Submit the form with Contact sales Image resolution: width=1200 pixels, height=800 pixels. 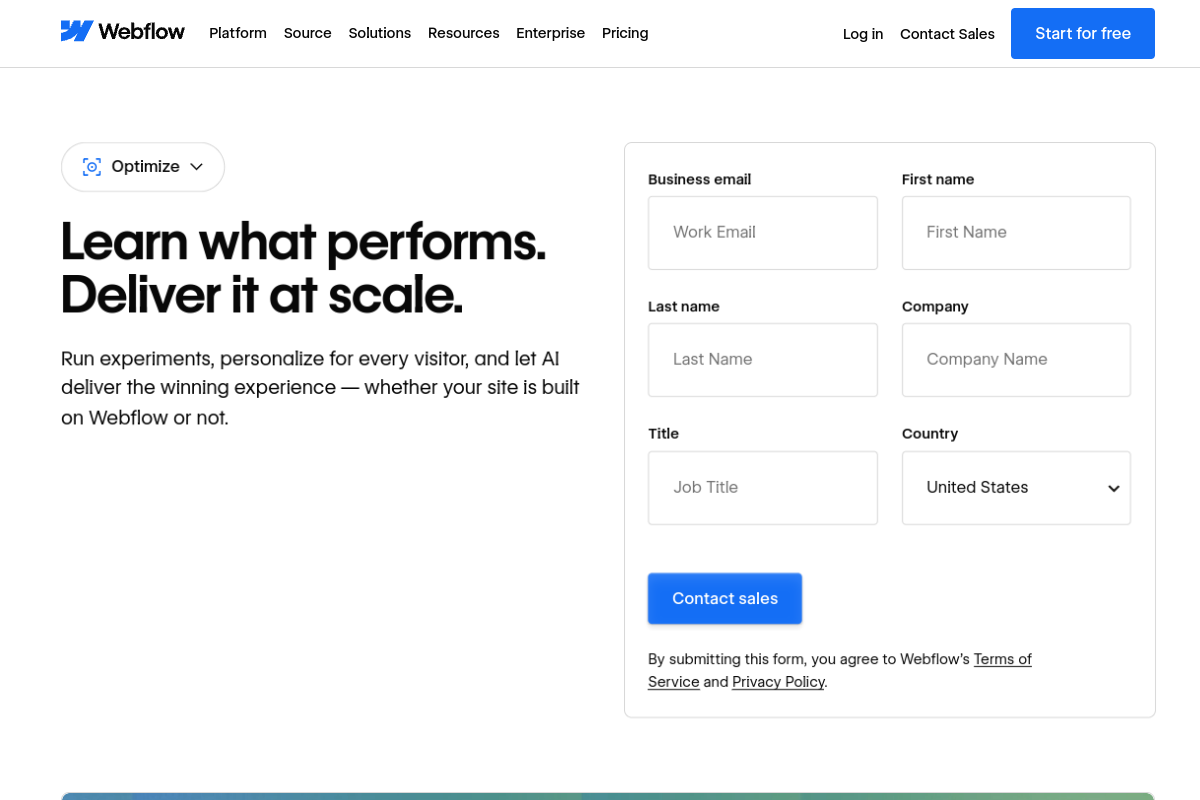[x=725, y=598]
